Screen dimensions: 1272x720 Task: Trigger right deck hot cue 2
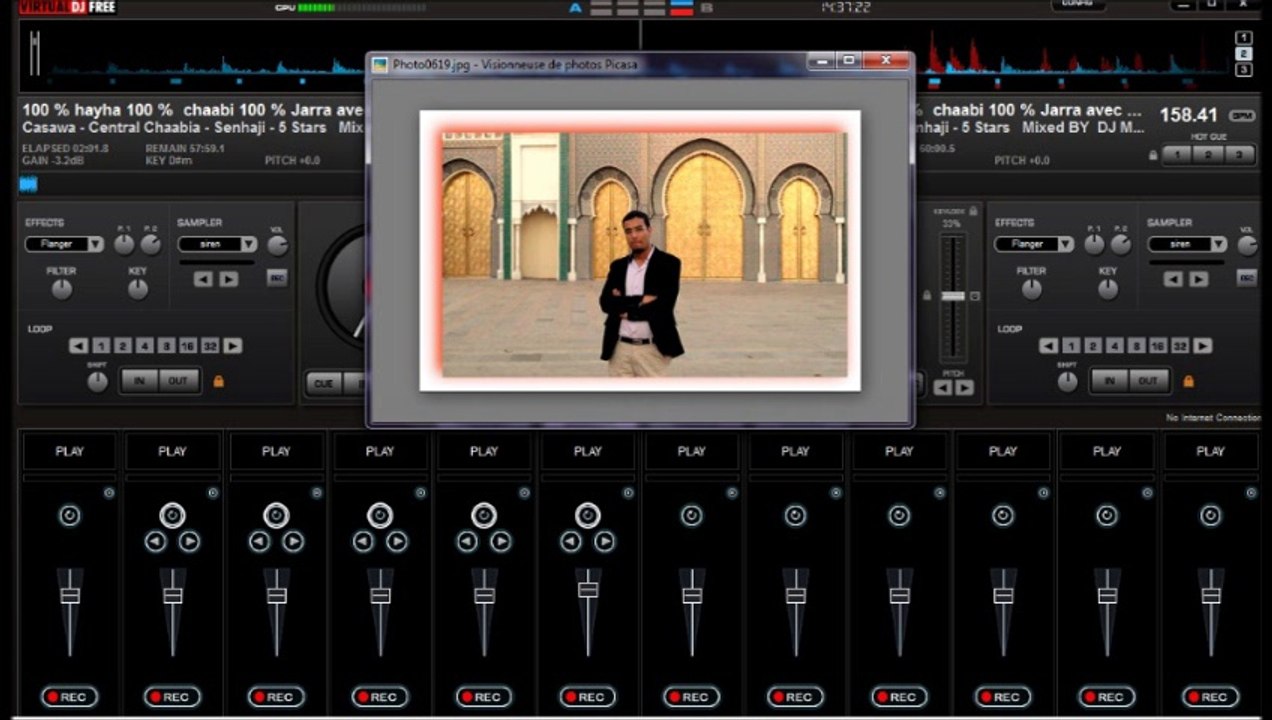pos(1208,155)
